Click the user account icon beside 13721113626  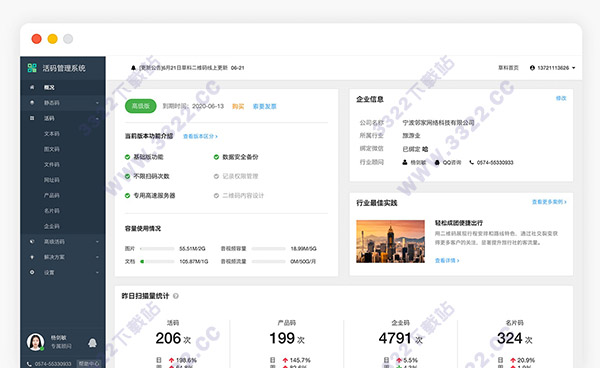coord(532,68)
